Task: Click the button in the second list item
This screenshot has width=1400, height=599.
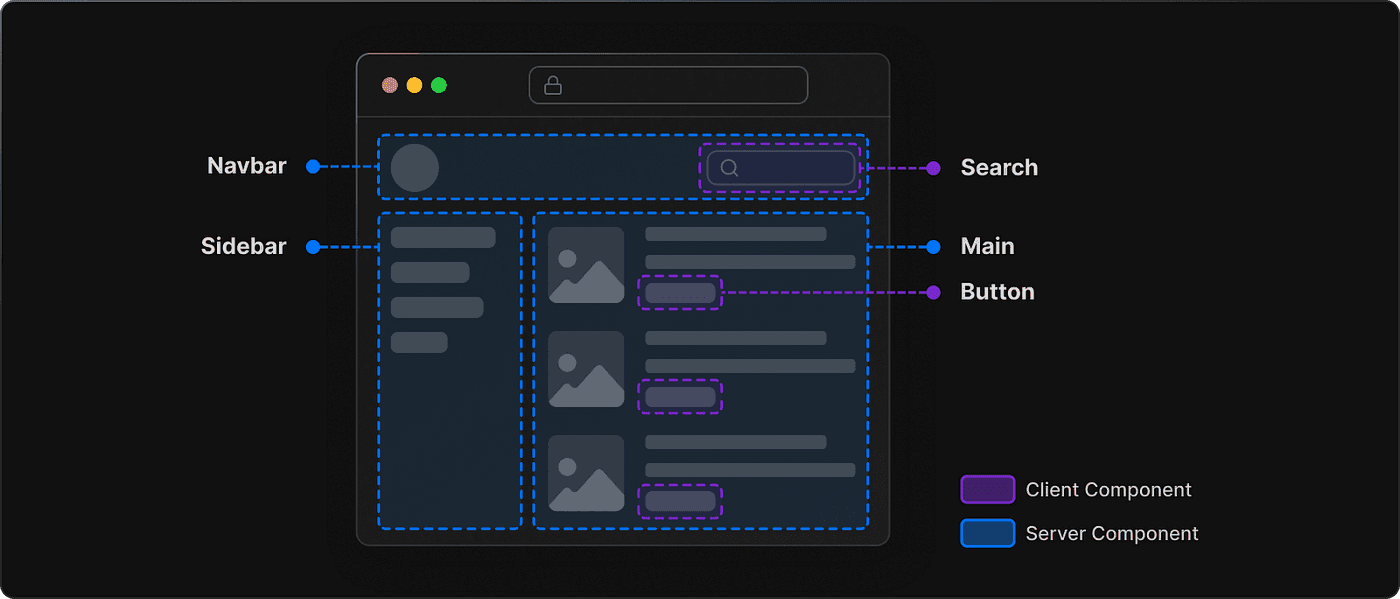Action: point(680,397)
